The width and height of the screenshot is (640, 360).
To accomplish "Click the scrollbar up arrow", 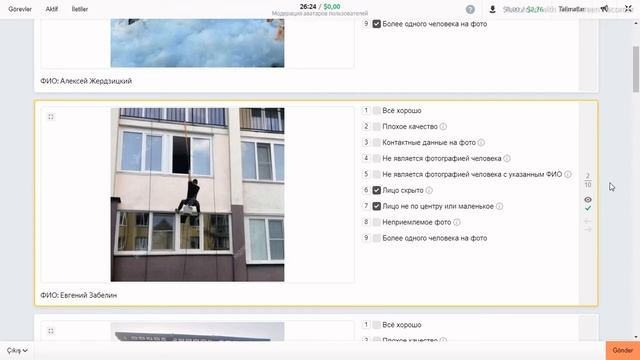I will pyautogui.click(x=636, y=23).
